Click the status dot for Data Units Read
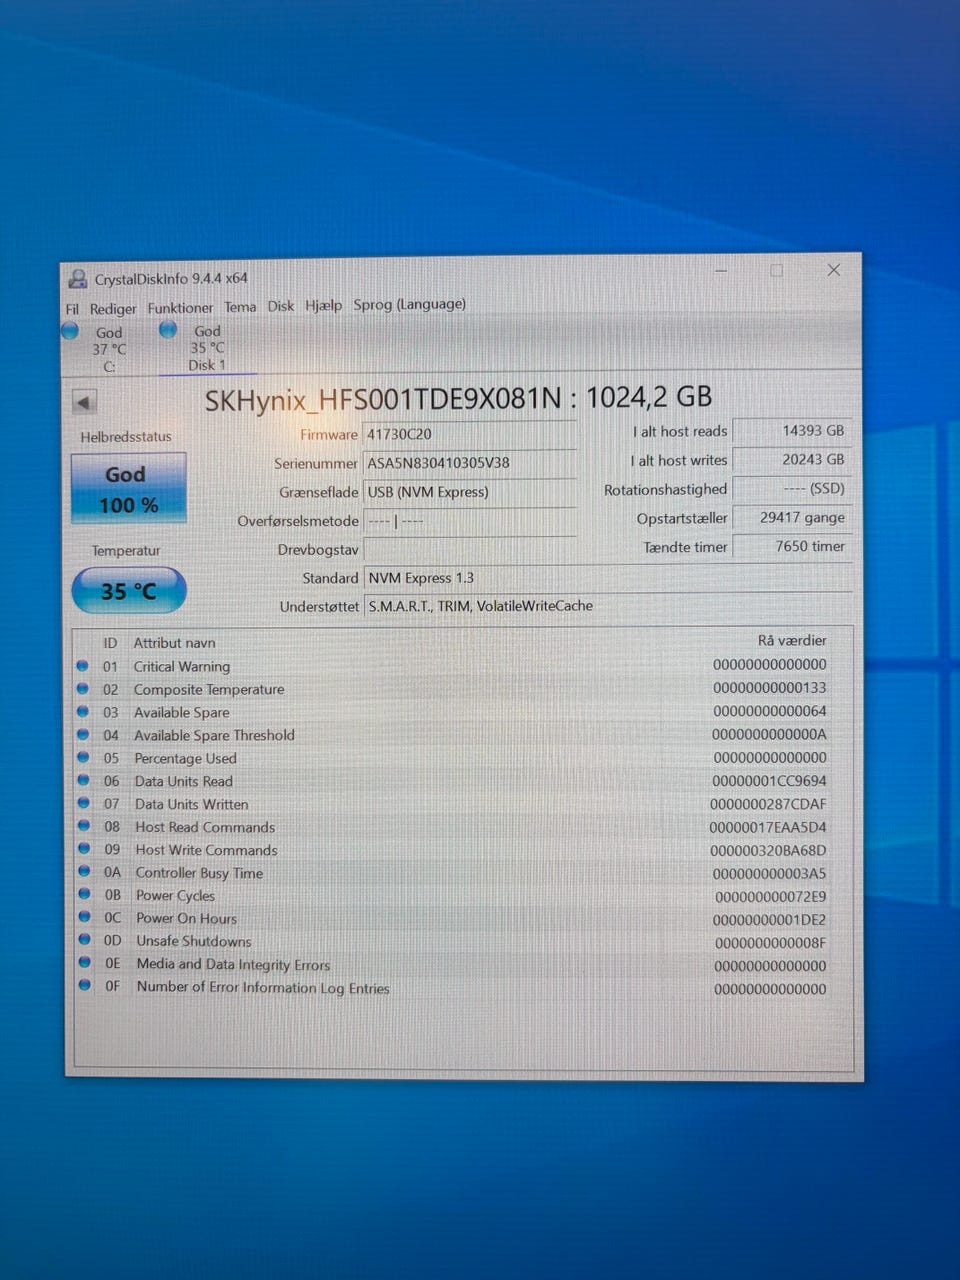960x1280 pixels. pos(84,780)
